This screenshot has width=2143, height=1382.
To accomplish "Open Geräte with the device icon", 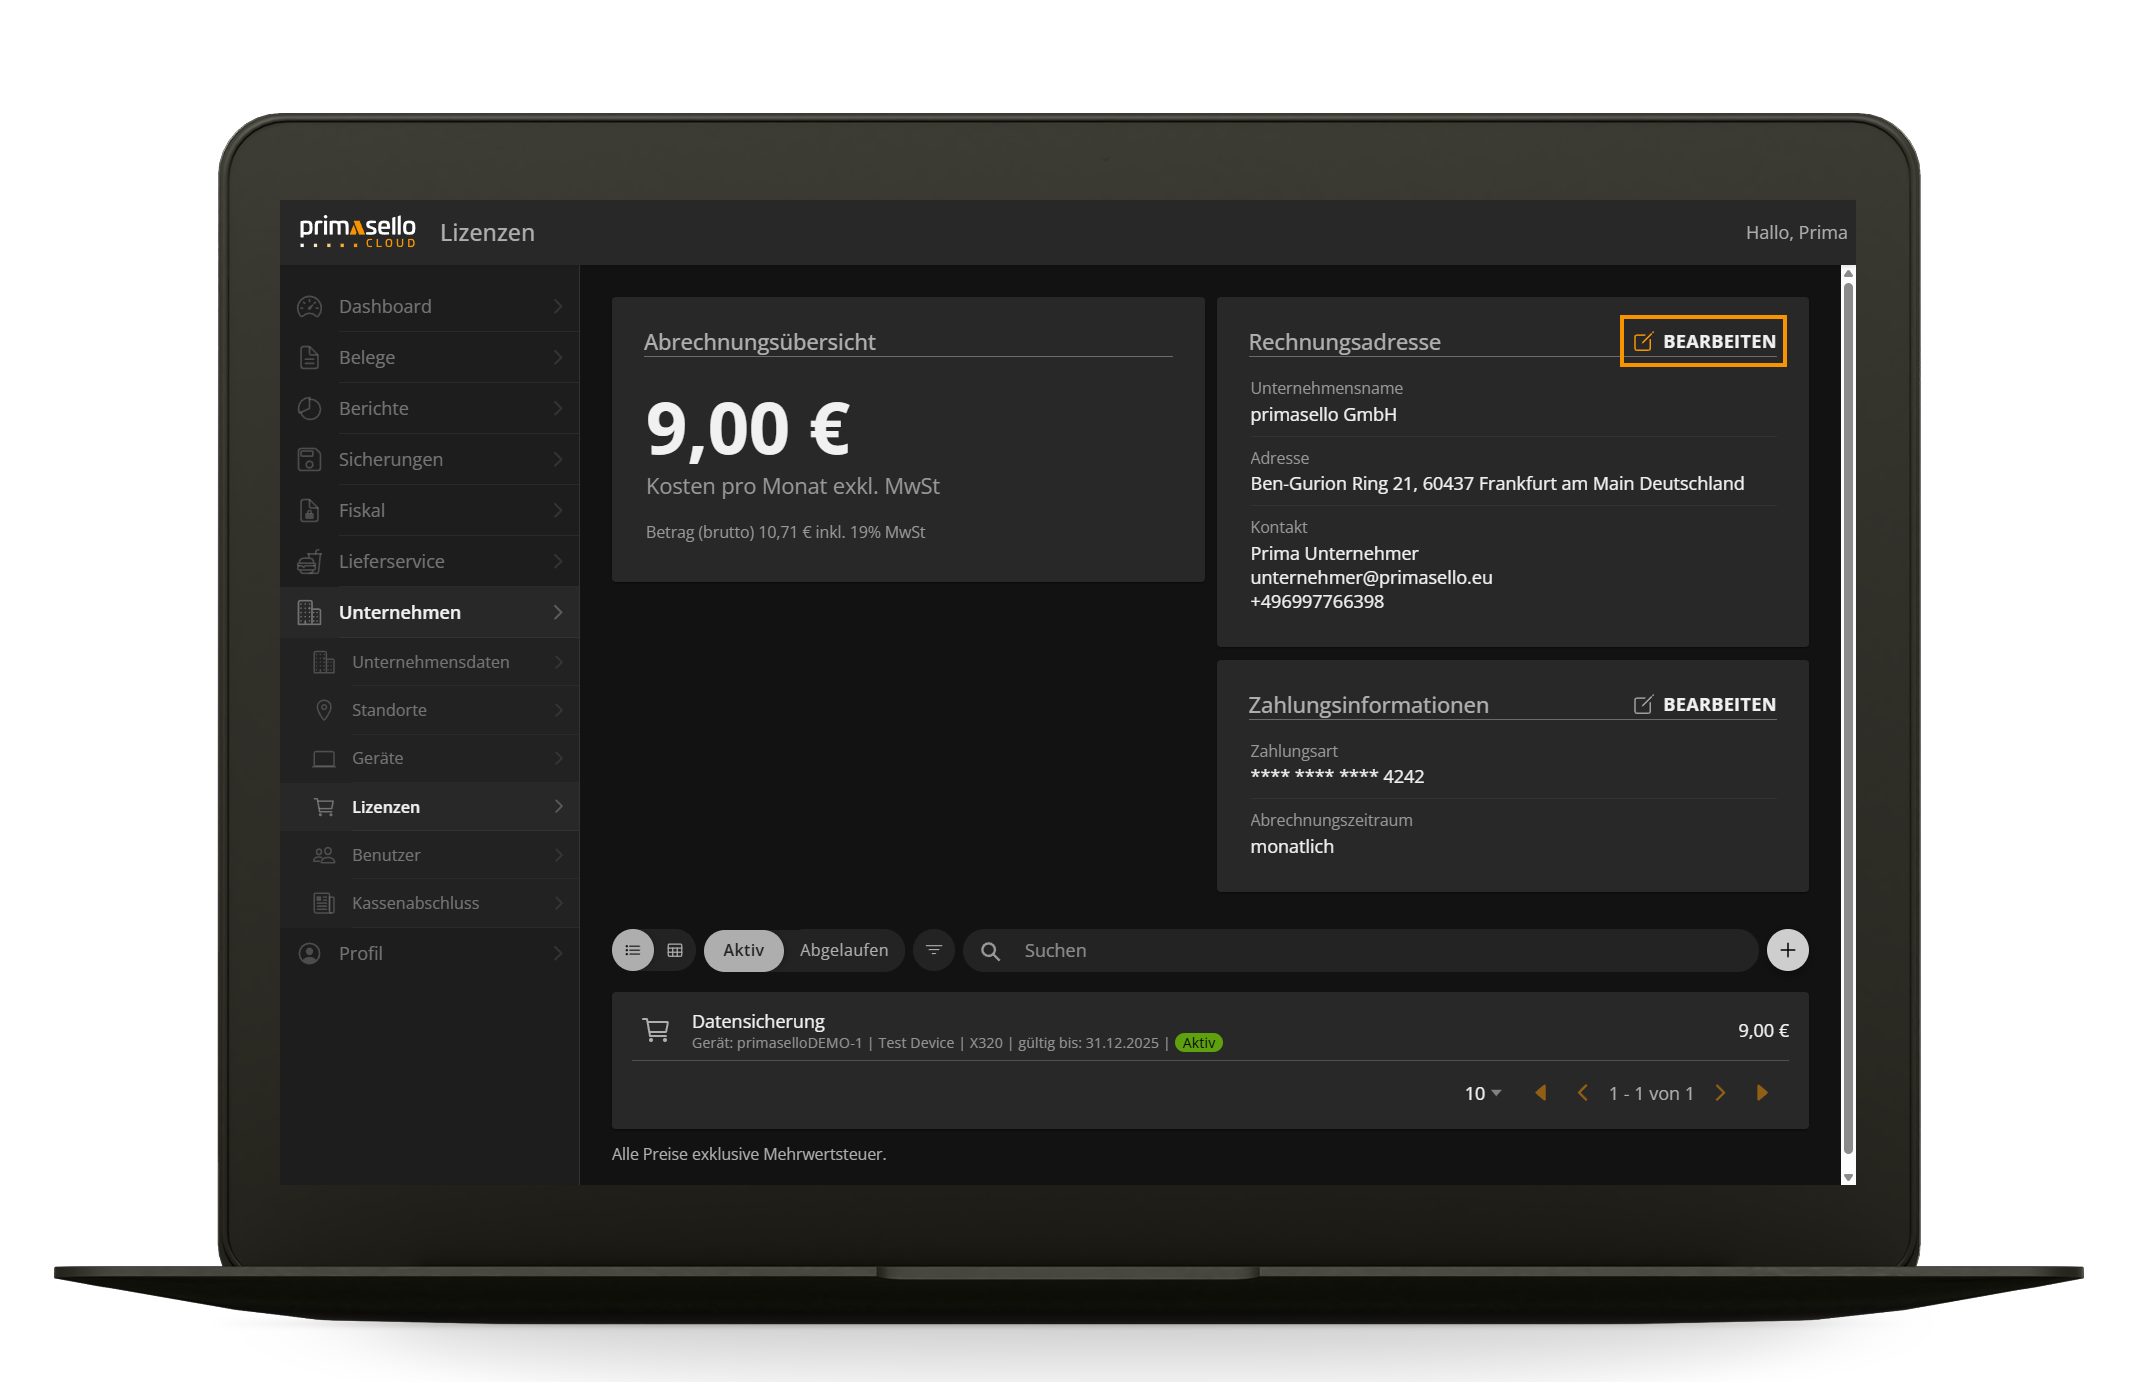I will (x=323, y=758).
